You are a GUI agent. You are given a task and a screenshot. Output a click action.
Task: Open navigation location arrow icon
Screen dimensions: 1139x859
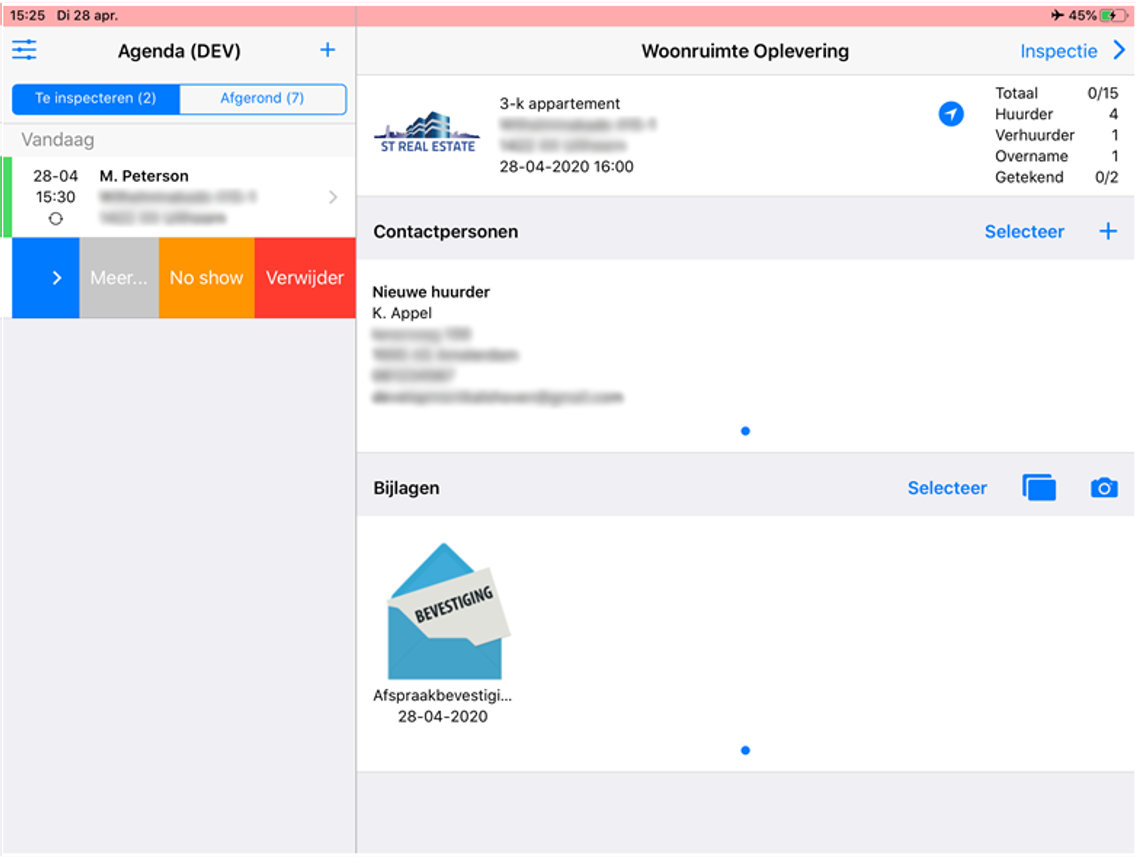point(951,114)
